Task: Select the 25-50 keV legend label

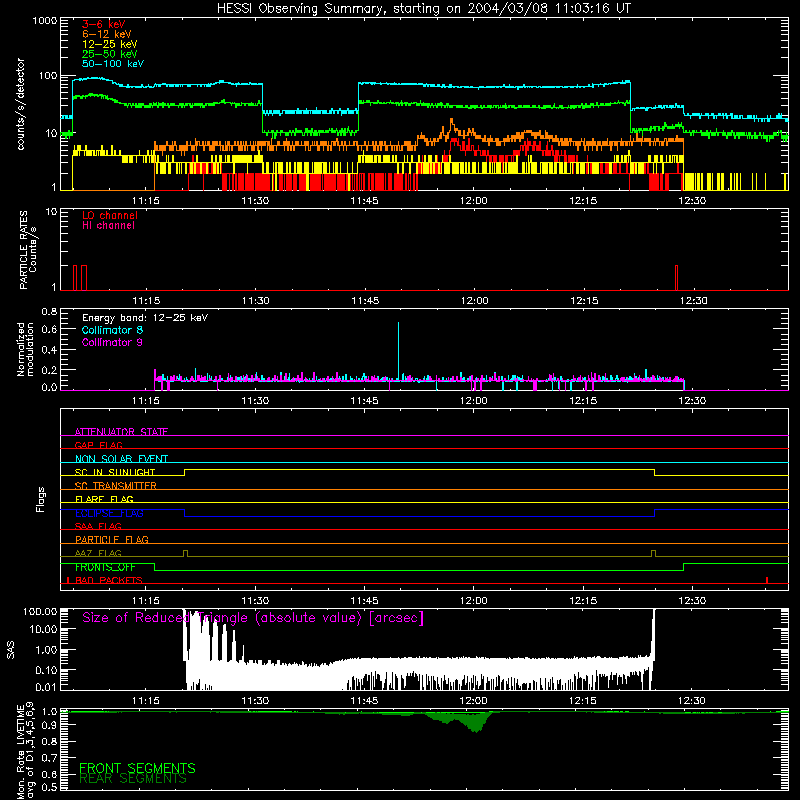Action: point(109,54)
